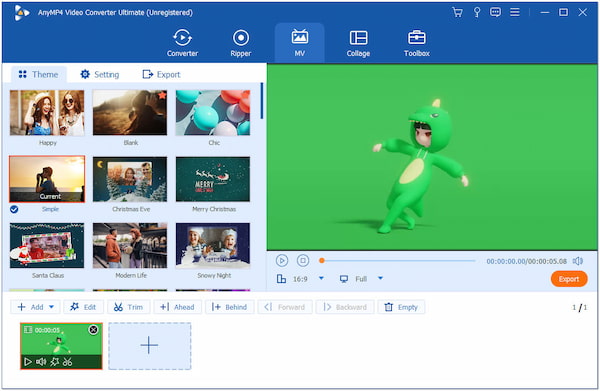
Task: Click the Empty trash button
Action: coord(401,307)
